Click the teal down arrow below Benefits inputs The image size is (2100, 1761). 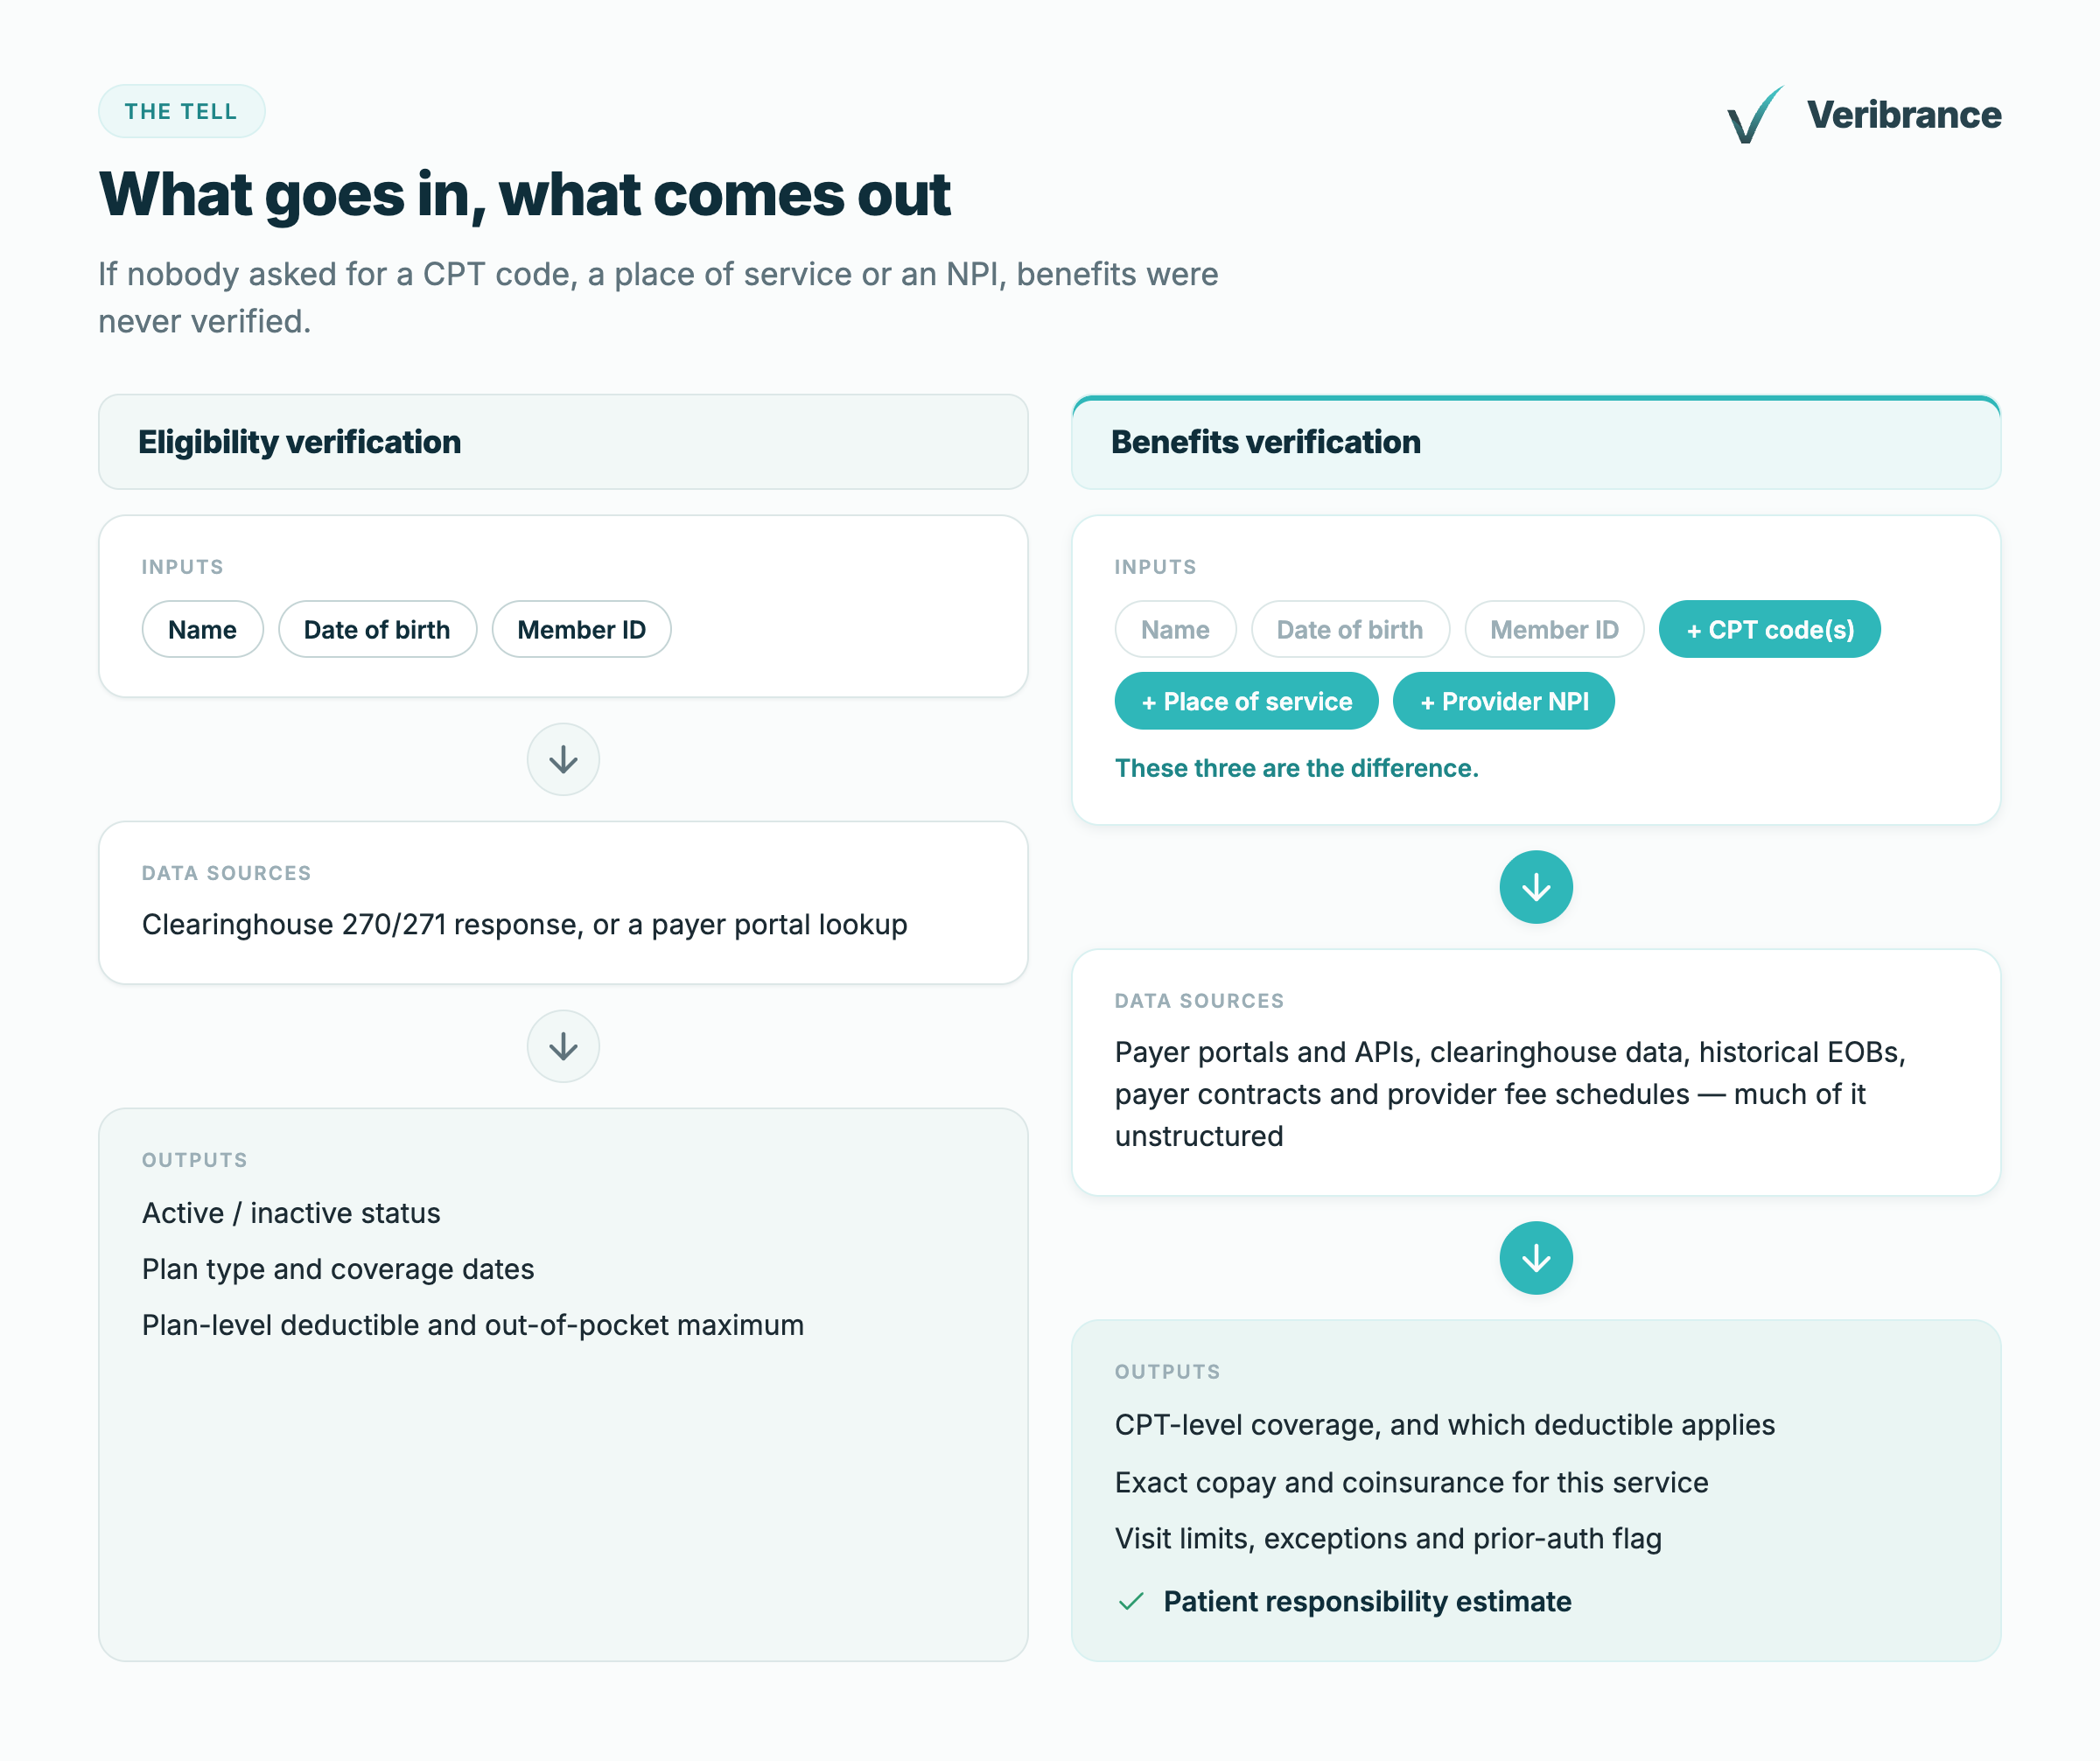[1536, 887]
